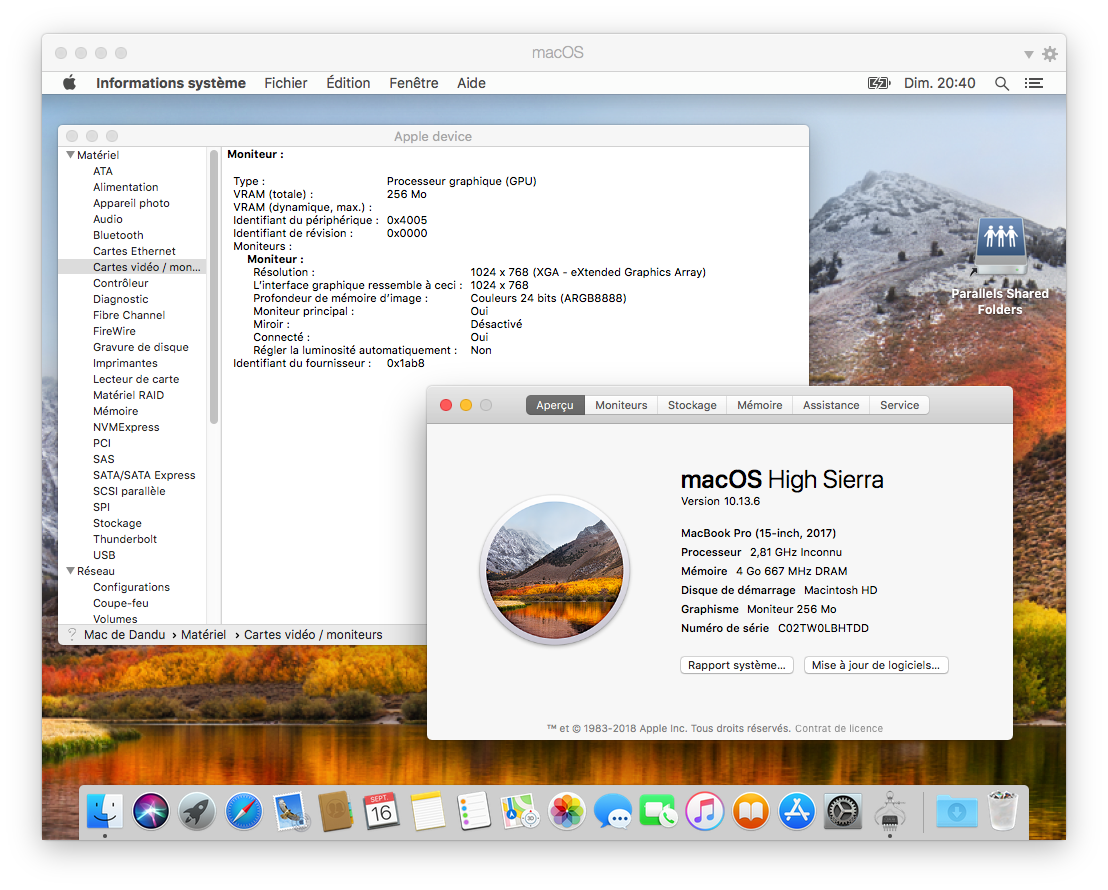Open Launchpad rocket icon in Dock
The height and width of the screenshot is (890, 1108).
click(x=197, y=811)
